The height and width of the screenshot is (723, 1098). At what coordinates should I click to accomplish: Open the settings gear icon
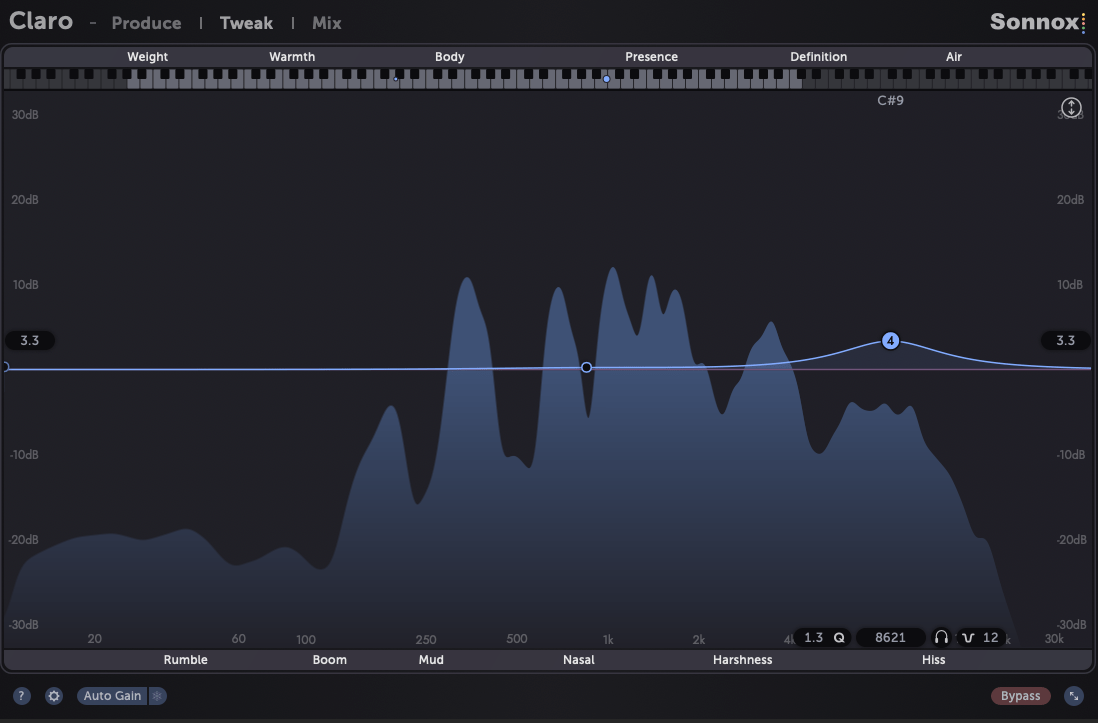pyautogui.click(x=53, y=695)
